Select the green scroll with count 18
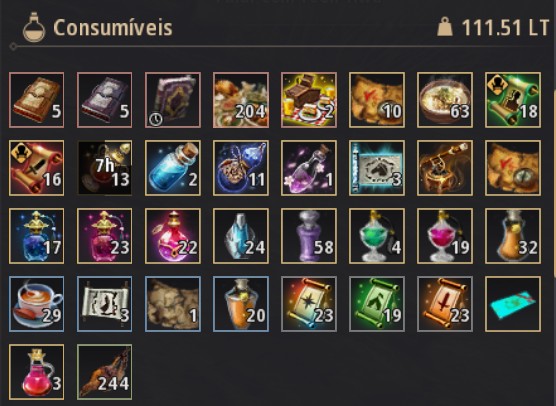 (513, 100)
